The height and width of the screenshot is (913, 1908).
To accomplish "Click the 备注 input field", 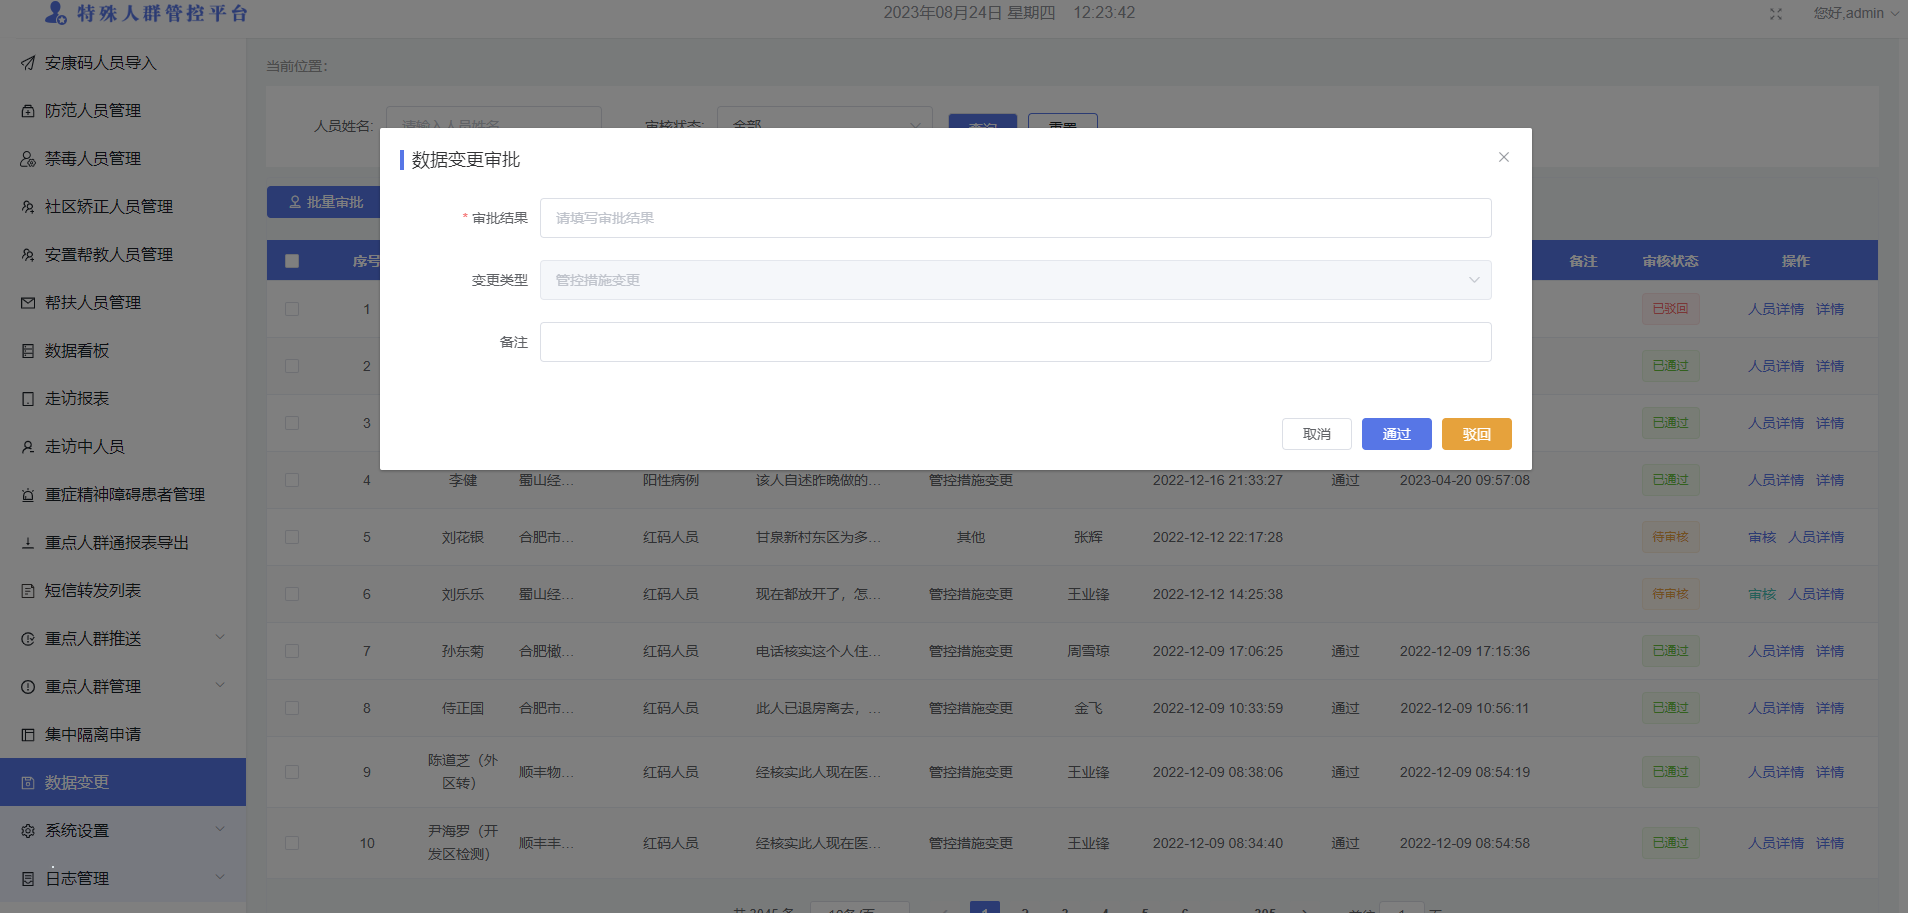I will point(1015,342).
